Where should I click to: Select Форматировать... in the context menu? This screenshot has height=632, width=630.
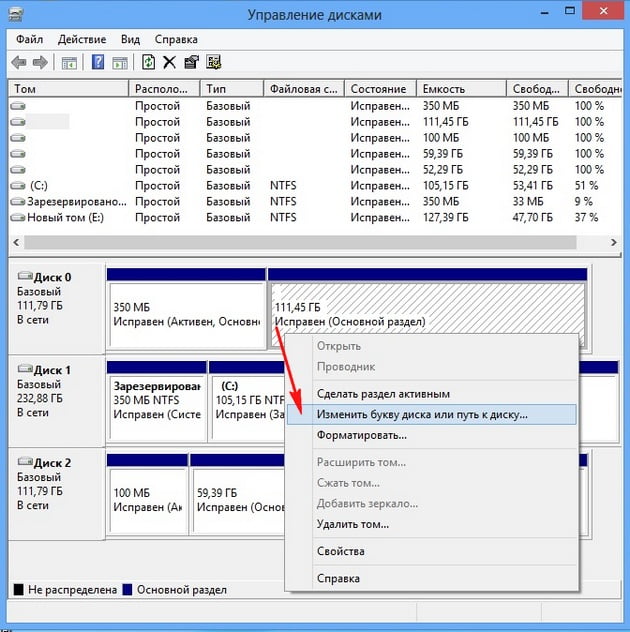click(361, 435)
